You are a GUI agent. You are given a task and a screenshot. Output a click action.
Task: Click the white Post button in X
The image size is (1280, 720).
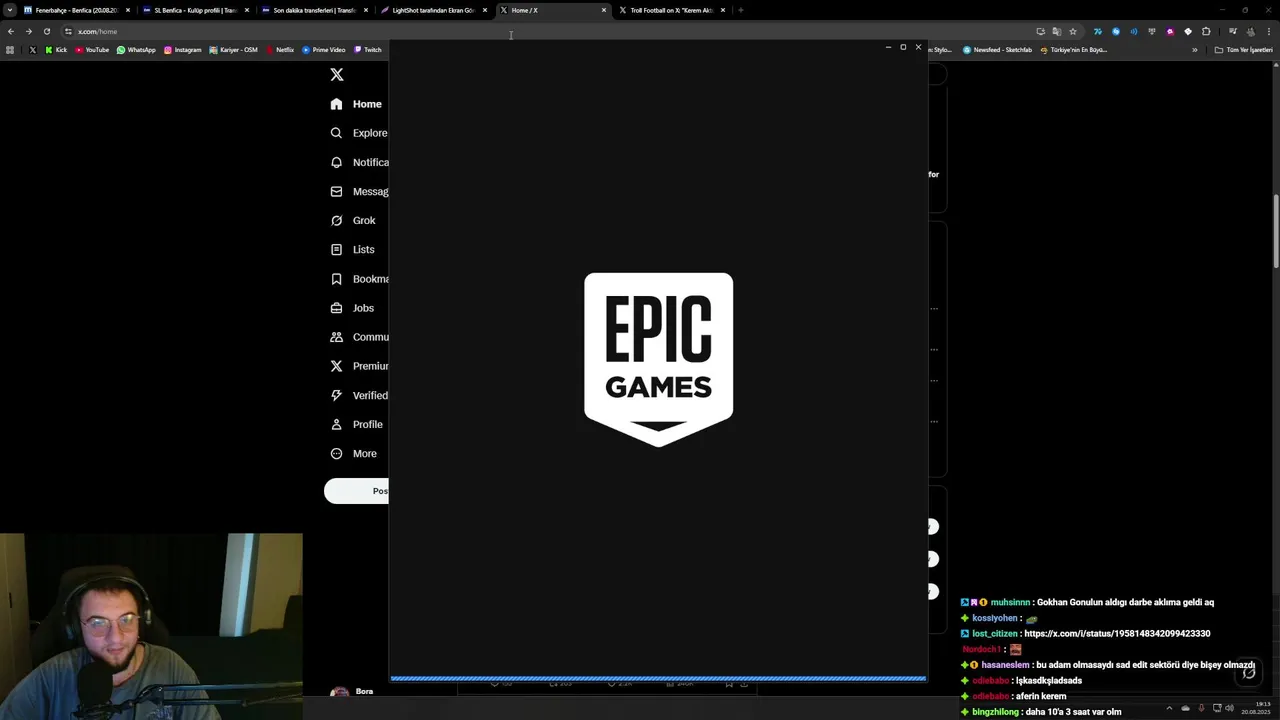[356, 491]
